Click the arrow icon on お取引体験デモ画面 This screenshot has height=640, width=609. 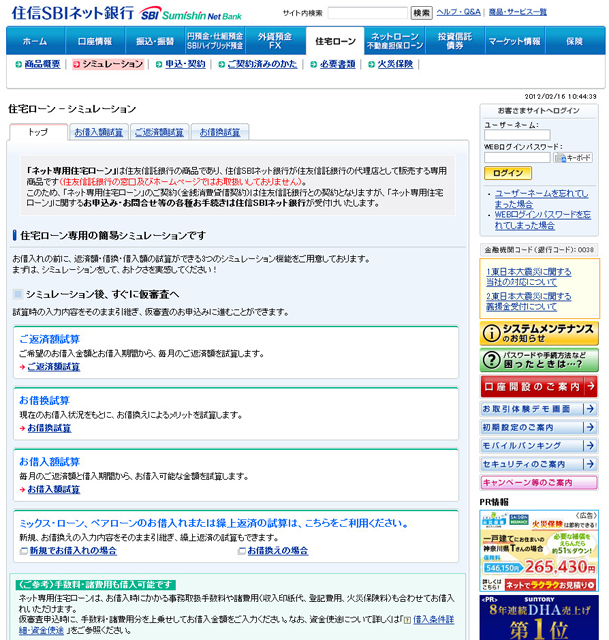coord(590,409)
